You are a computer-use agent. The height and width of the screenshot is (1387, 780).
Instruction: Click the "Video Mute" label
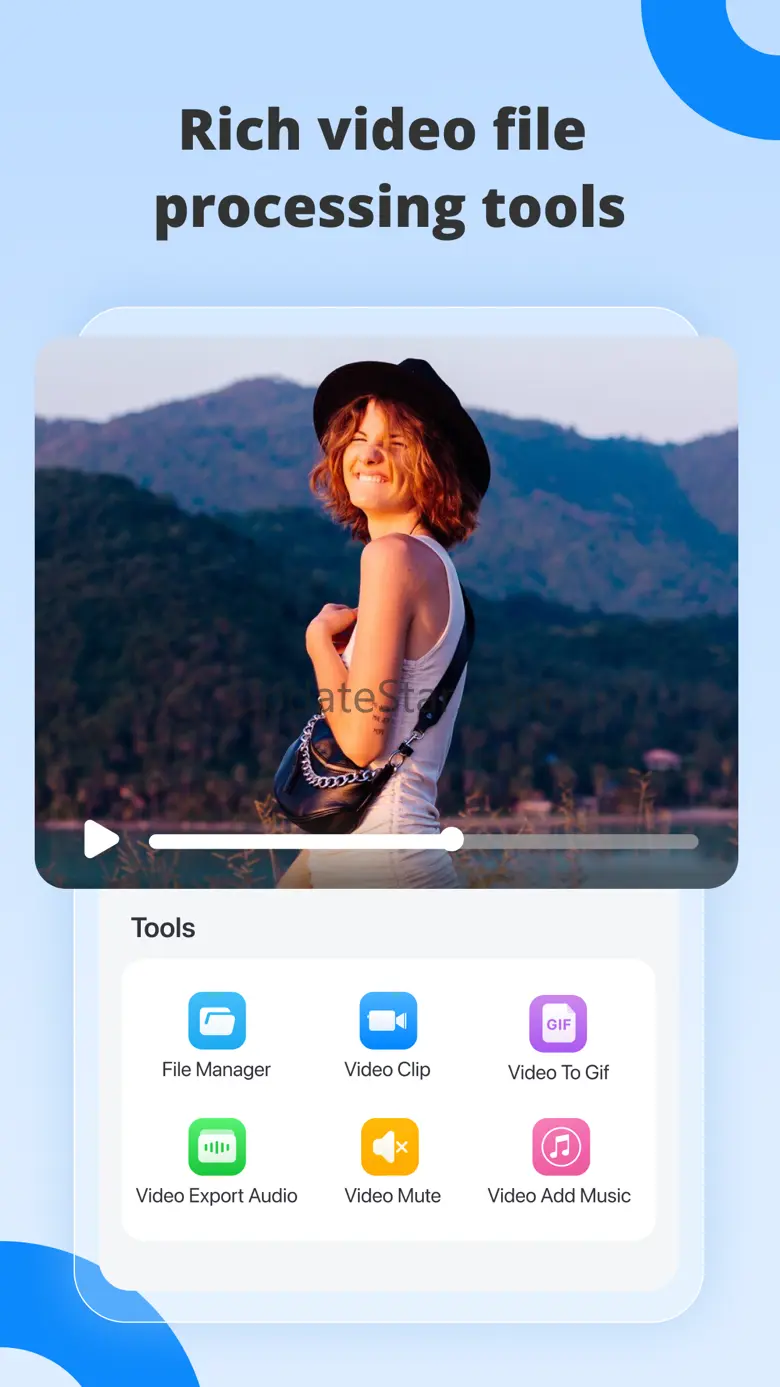coord(392,1196)
